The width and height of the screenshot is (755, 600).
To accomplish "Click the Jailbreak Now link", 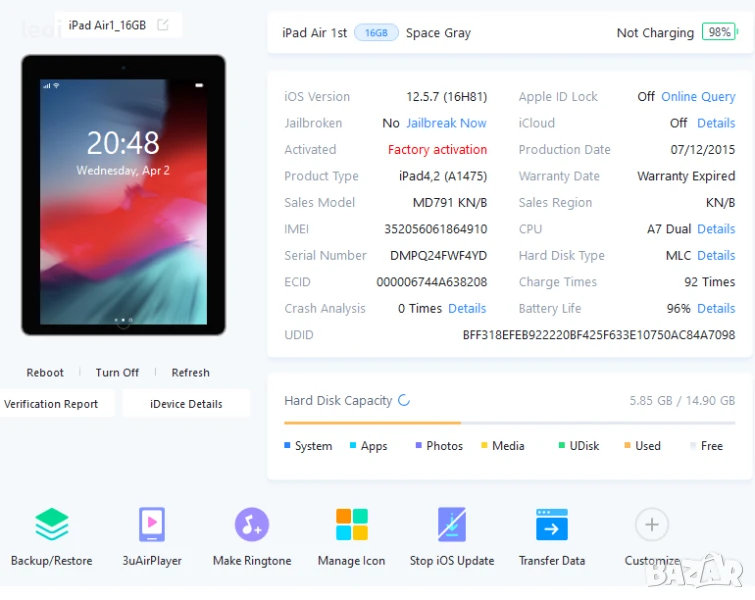I will coord(446,123).
